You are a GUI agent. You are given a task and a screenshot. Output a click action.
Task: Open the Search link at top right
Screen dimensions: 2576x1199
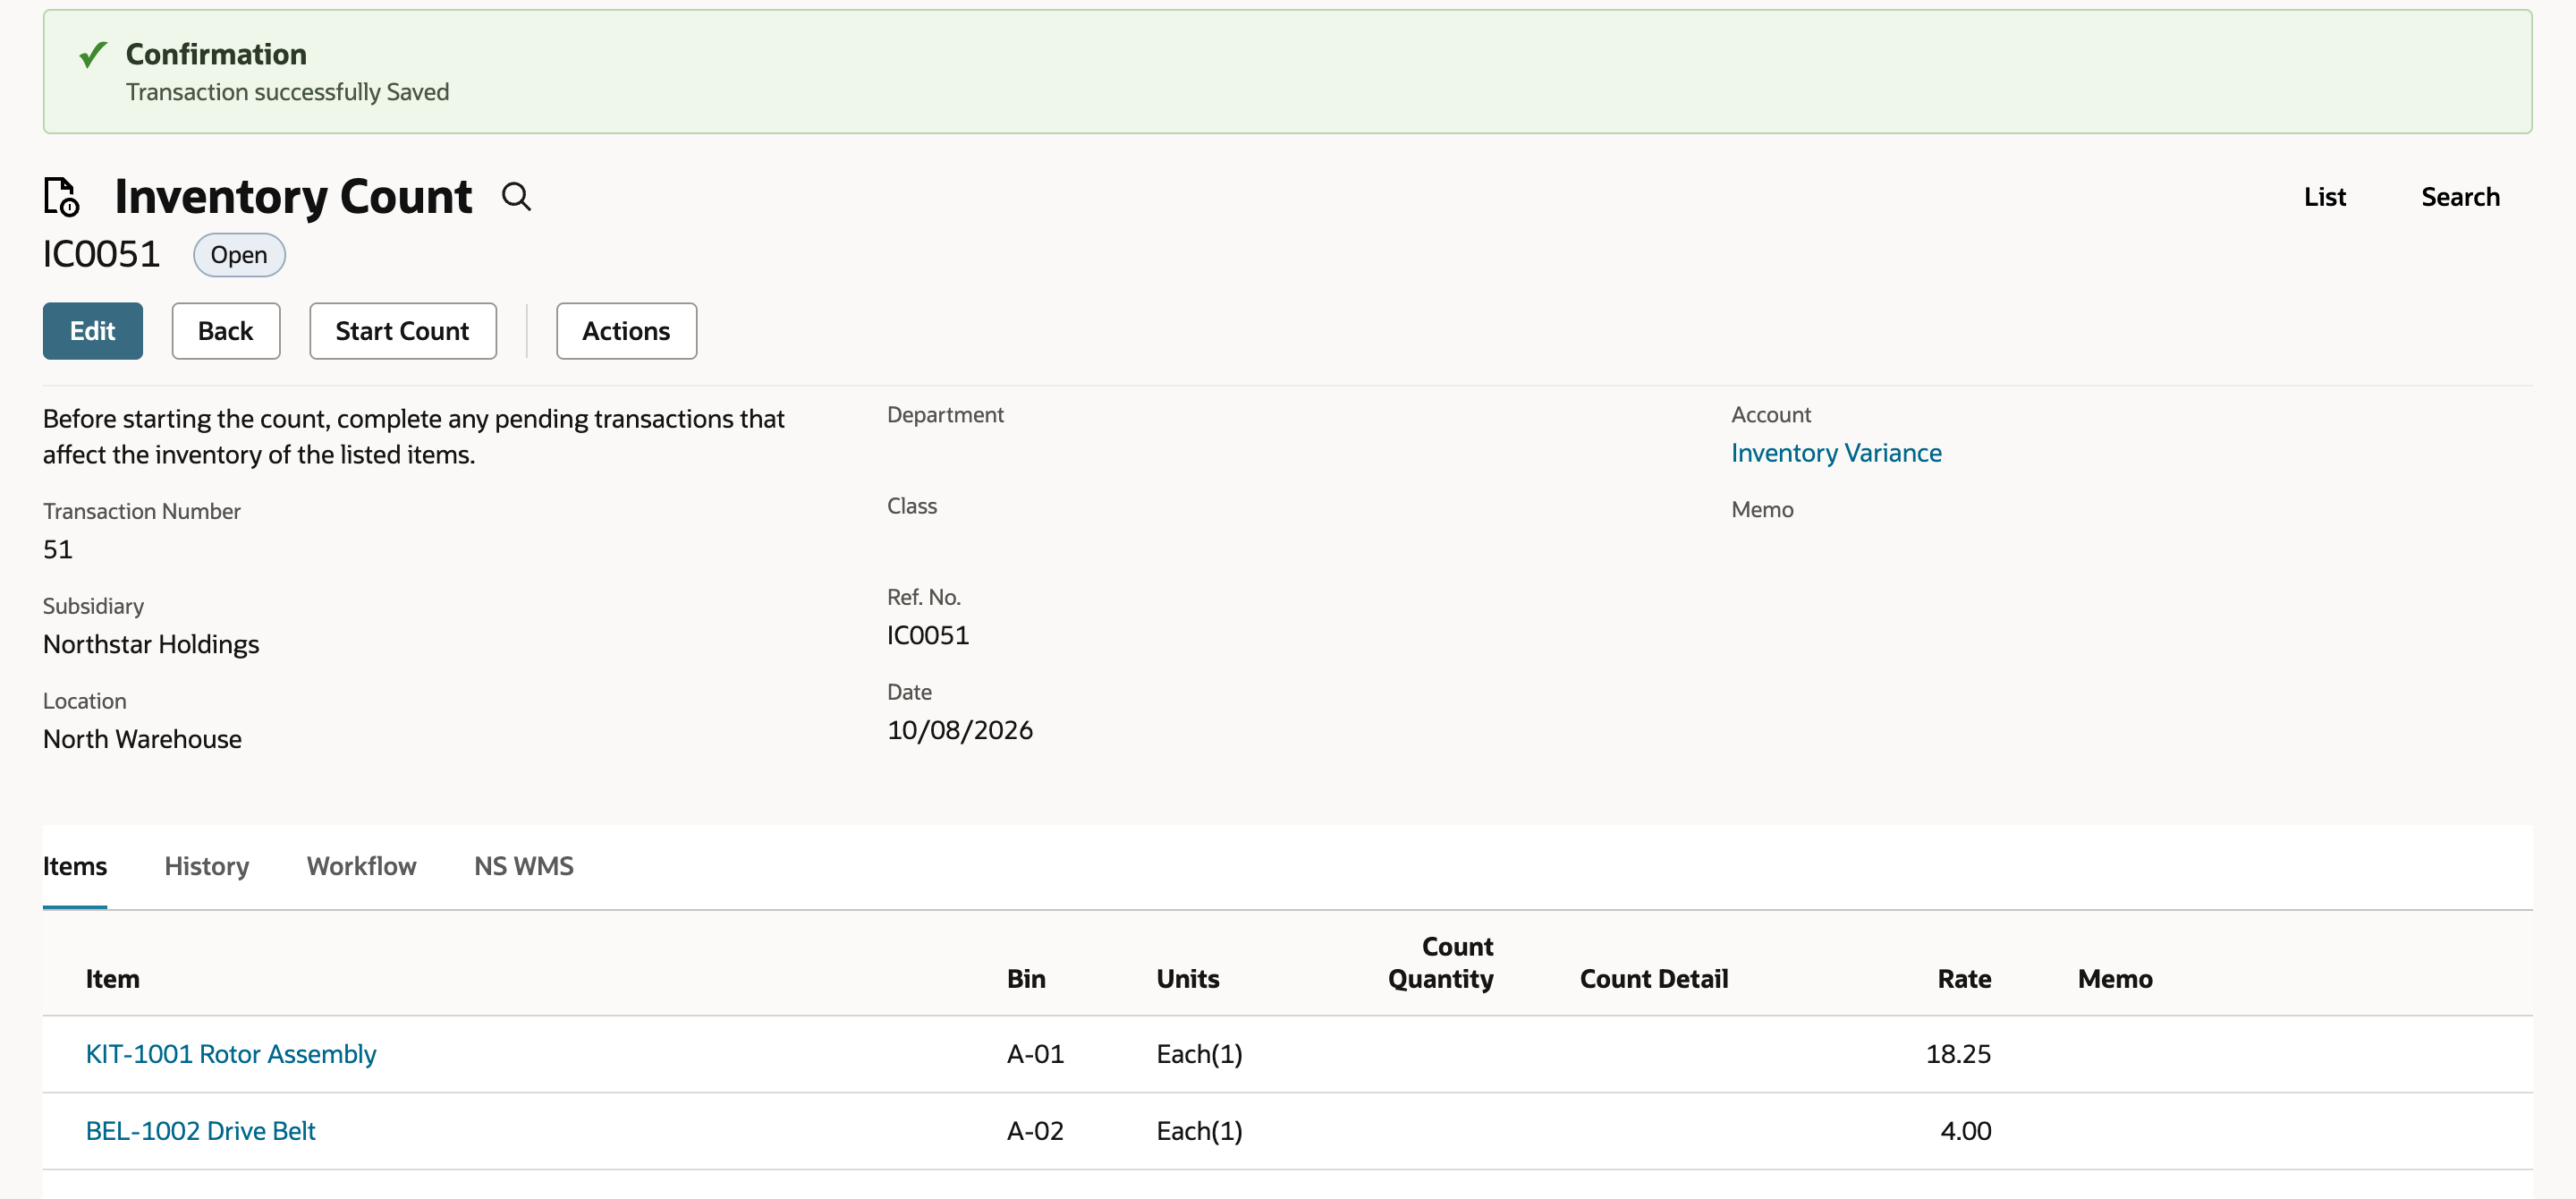point(2460,197)
